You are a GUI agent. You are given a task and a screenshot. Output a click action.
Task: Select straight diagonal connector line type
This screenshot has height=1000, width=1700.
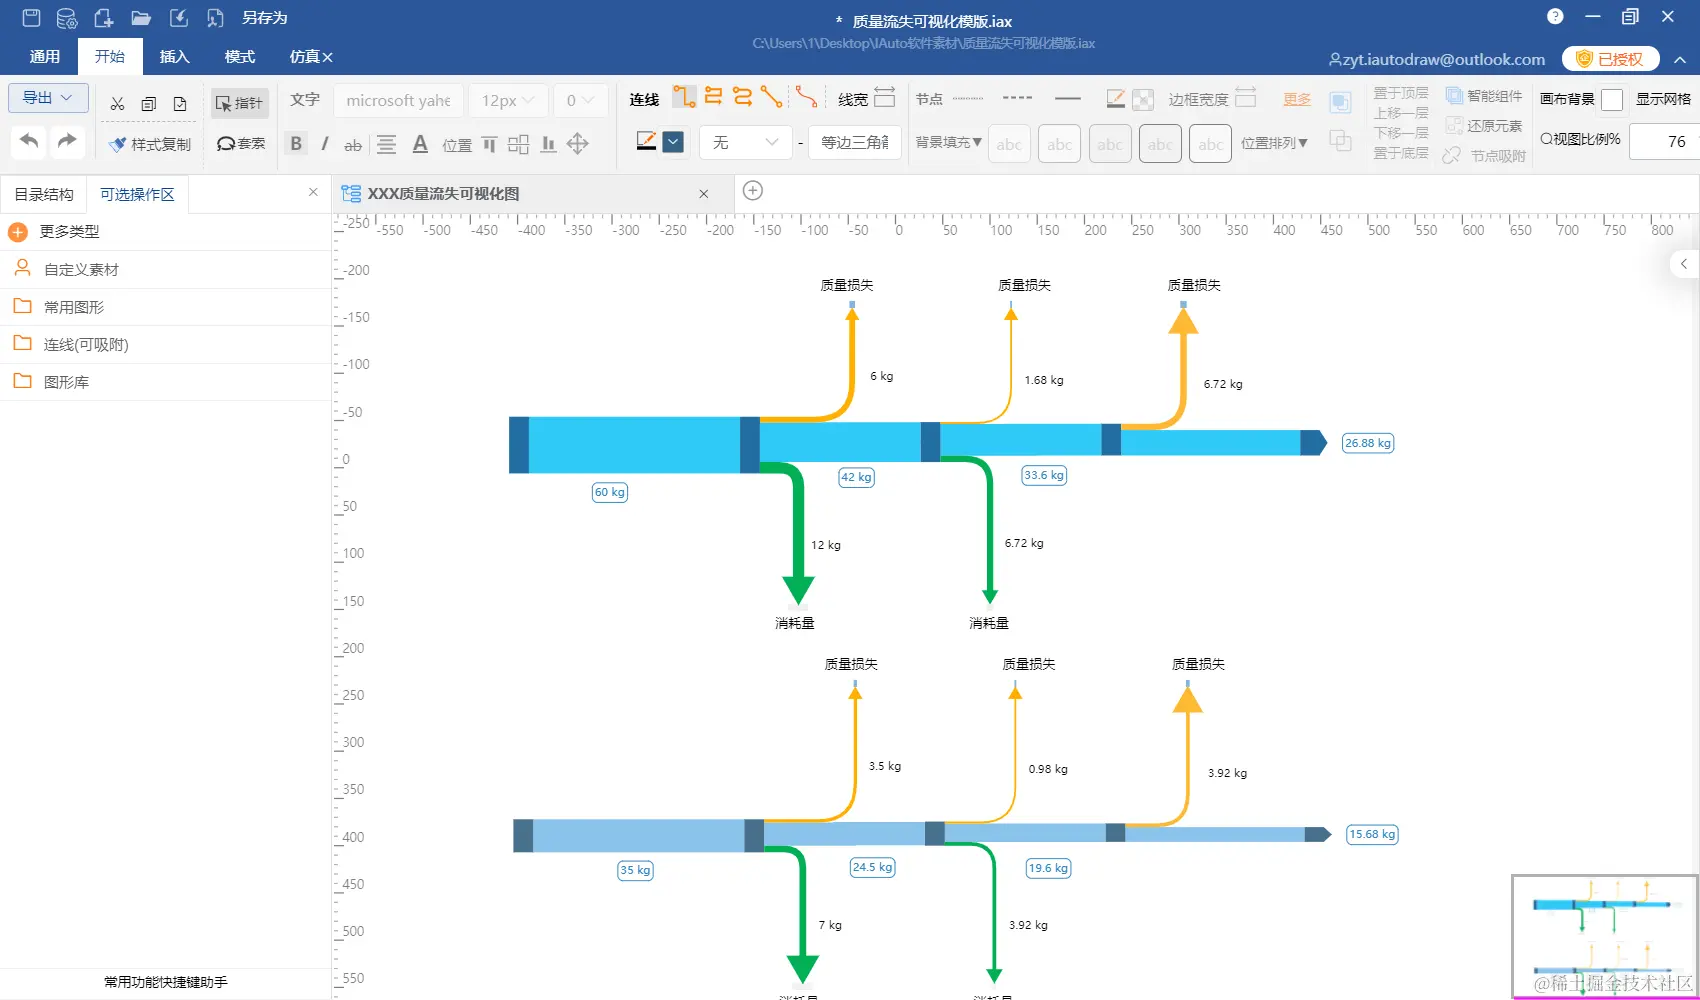point(771,97)
